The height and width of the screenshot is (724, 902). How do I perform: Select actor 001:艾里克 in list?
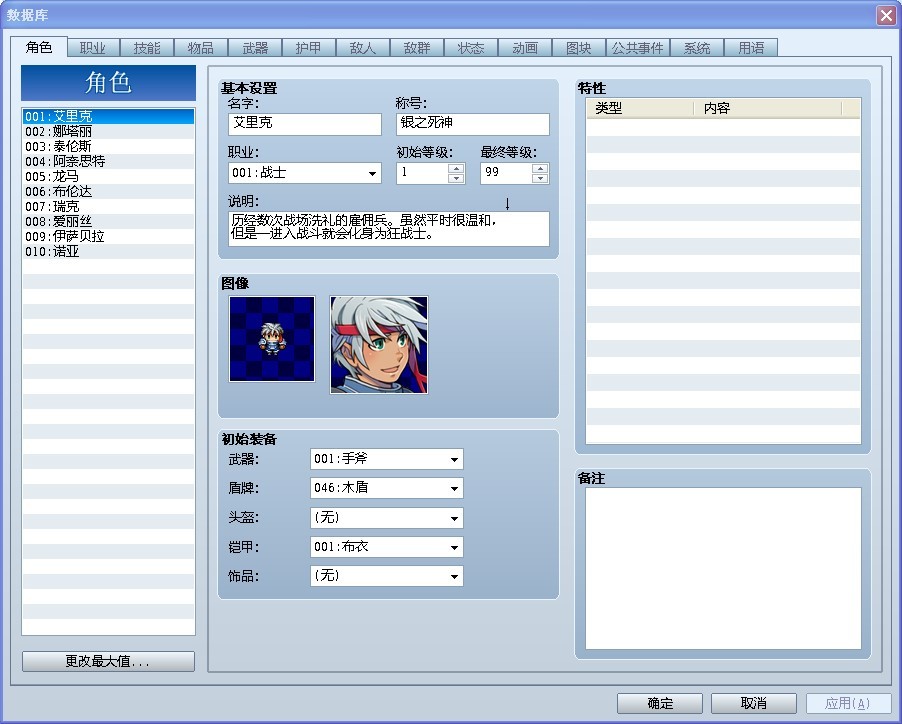pyautogui.click(x=109, y=116)
